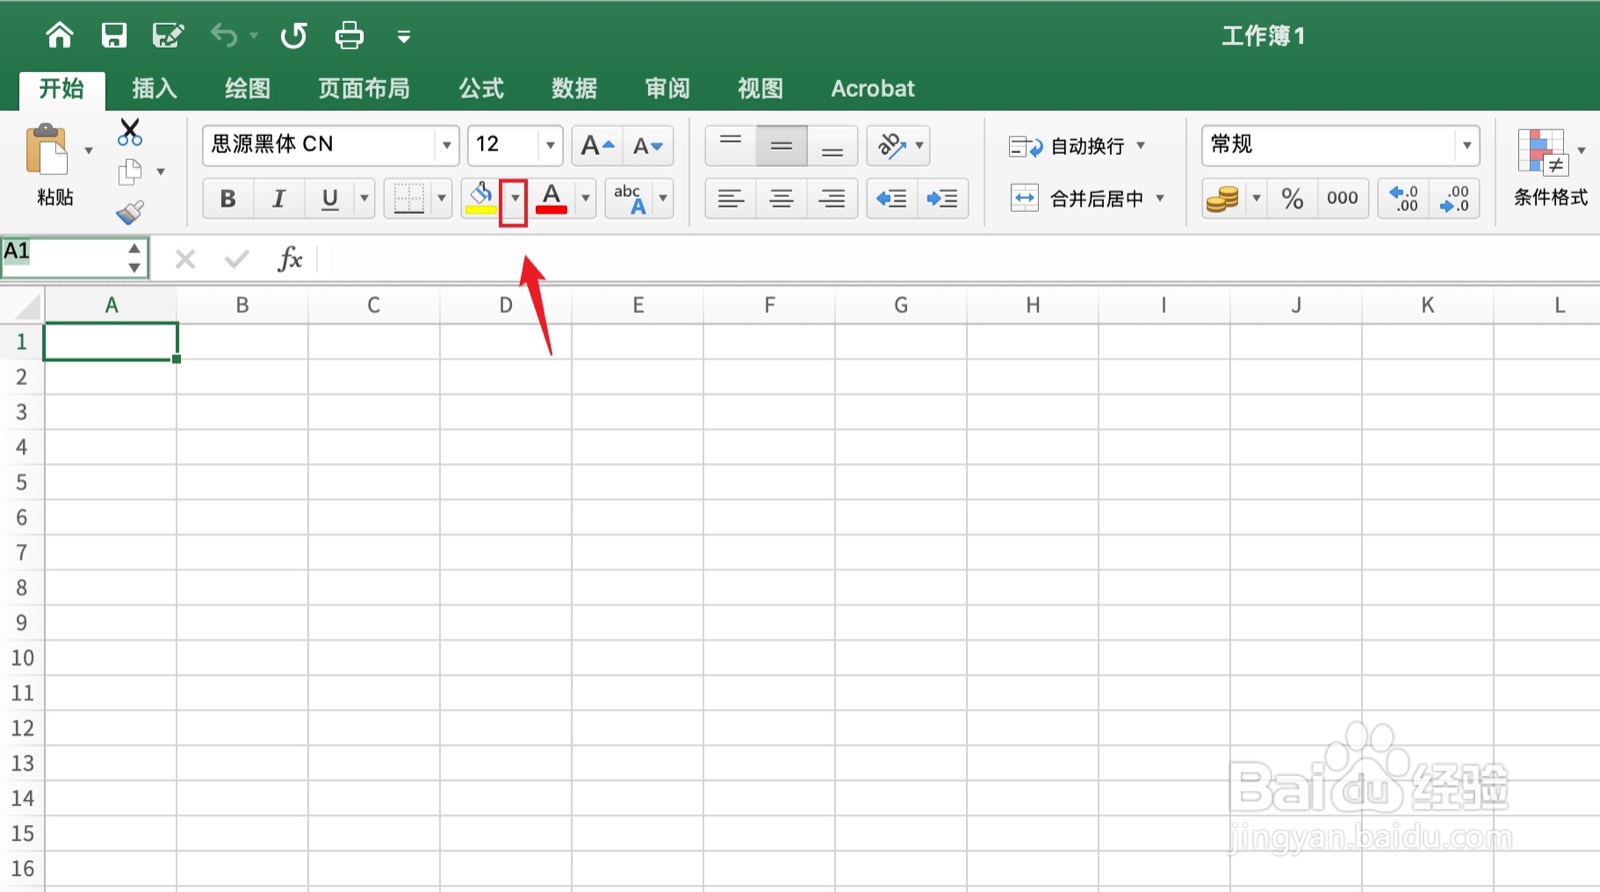
Task: Apply currency format with coins icon
Action: tap(1222, 199)
